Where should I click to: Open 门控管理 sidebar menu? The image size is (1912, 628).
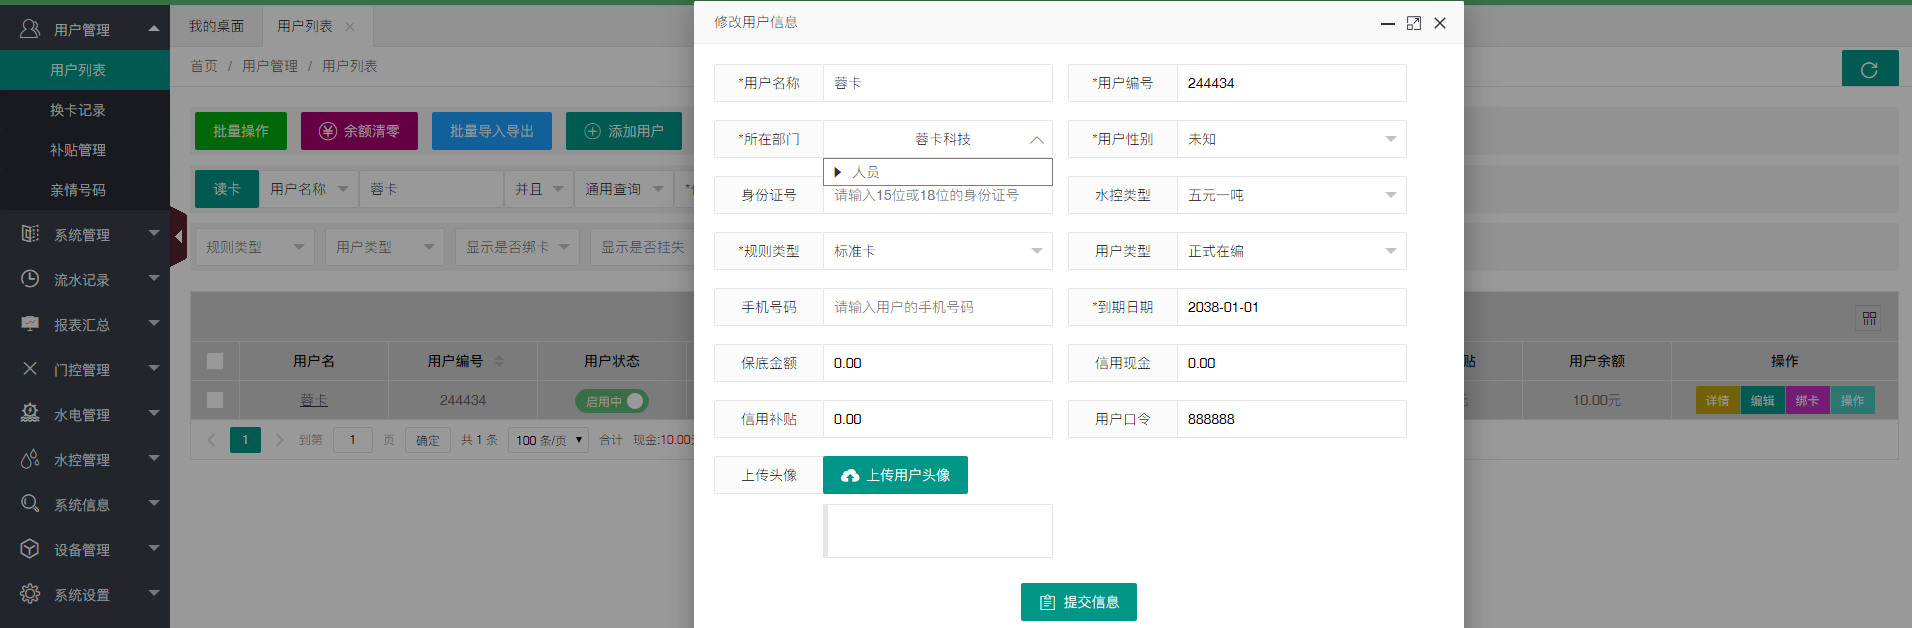click(84, 370)
